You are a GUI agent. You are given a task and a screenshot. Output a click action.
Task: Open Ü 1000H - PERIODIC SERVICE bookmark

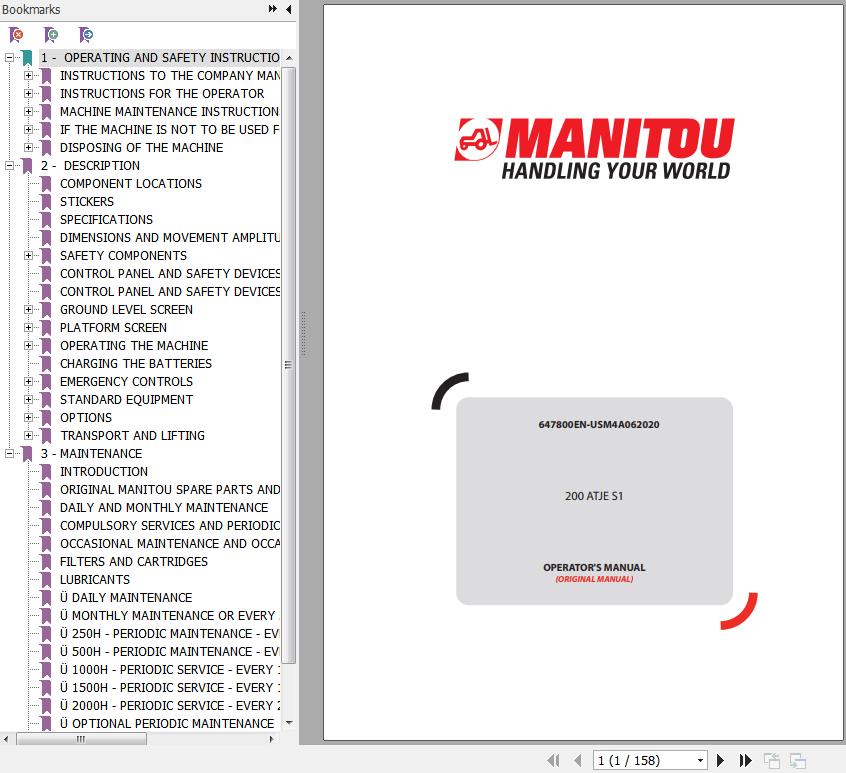(169, 669)
